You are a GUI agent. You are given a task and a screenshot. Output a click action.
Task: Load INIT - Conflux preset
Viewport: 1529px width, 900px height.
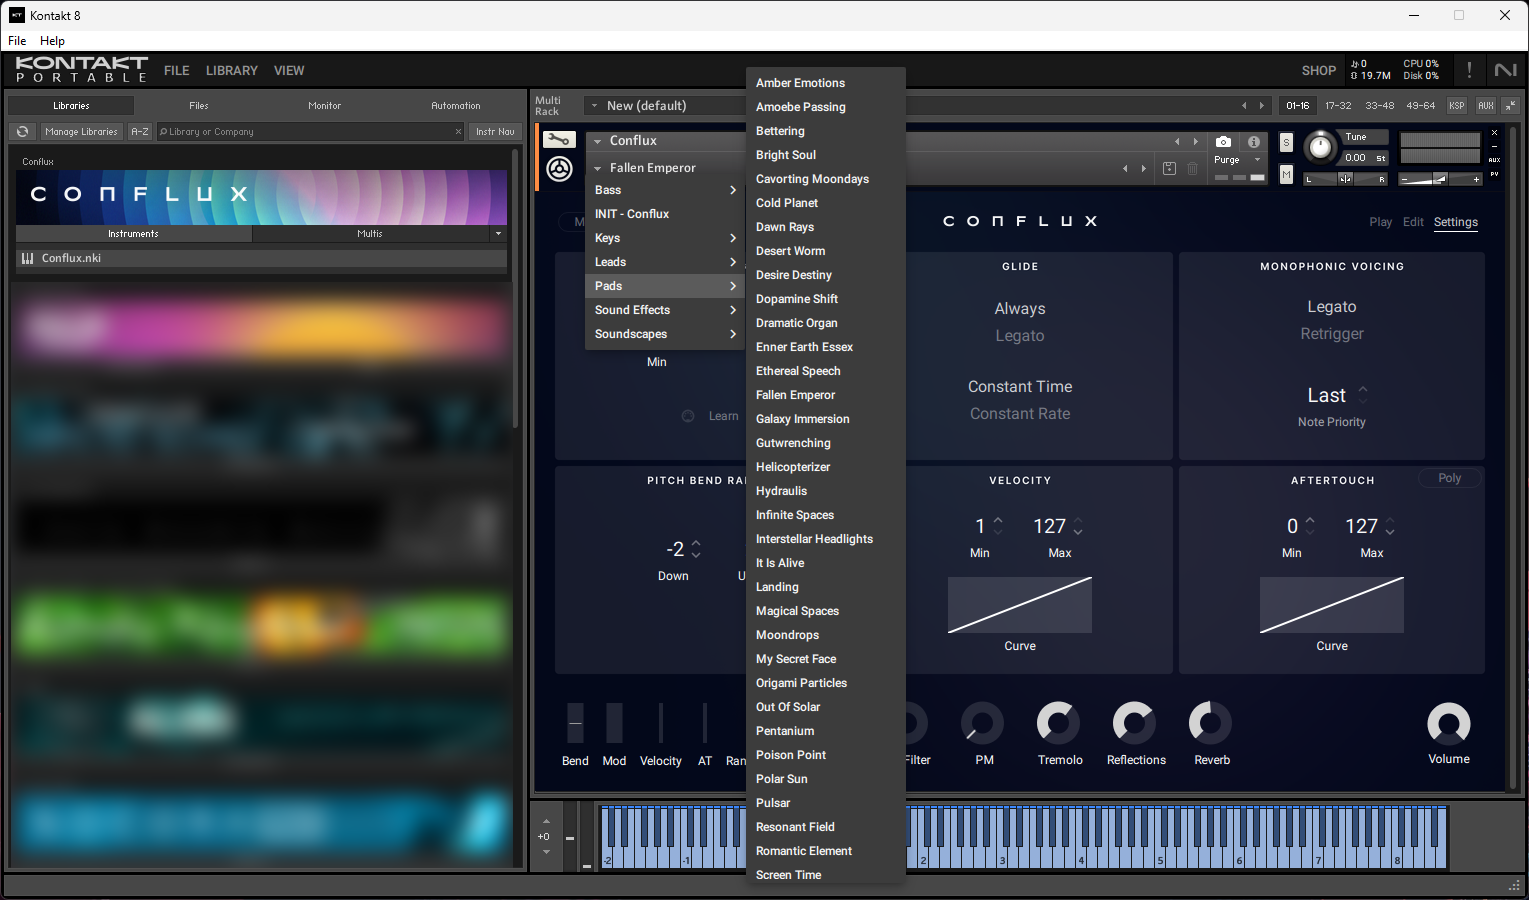pos(665,214)
